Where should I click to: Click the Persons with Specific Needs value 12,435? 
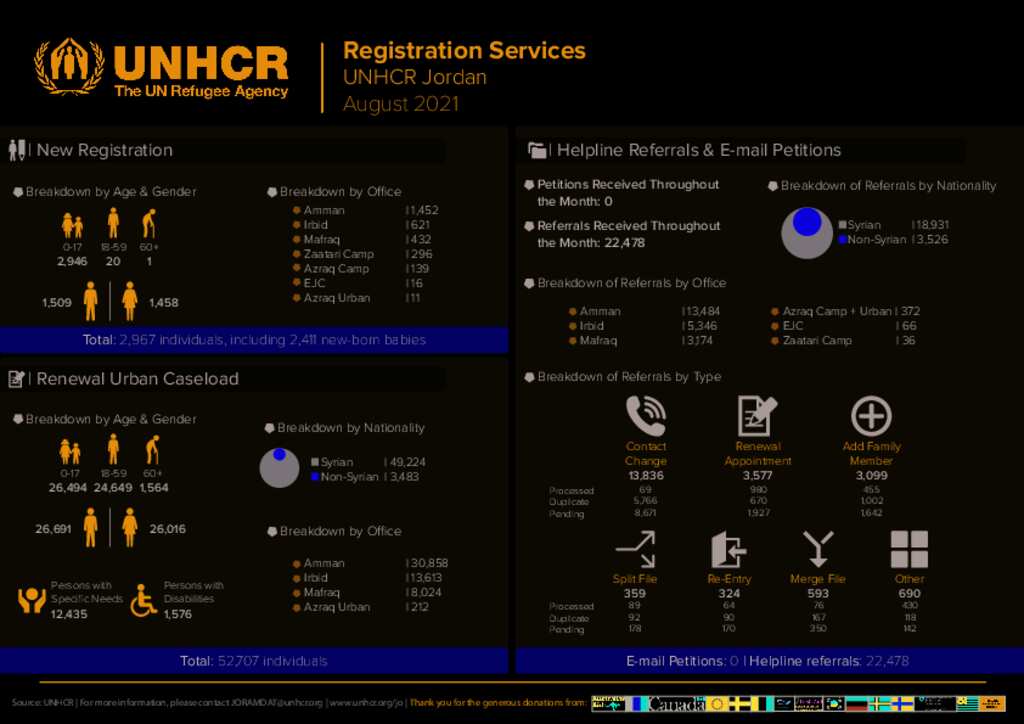[69, 614]
